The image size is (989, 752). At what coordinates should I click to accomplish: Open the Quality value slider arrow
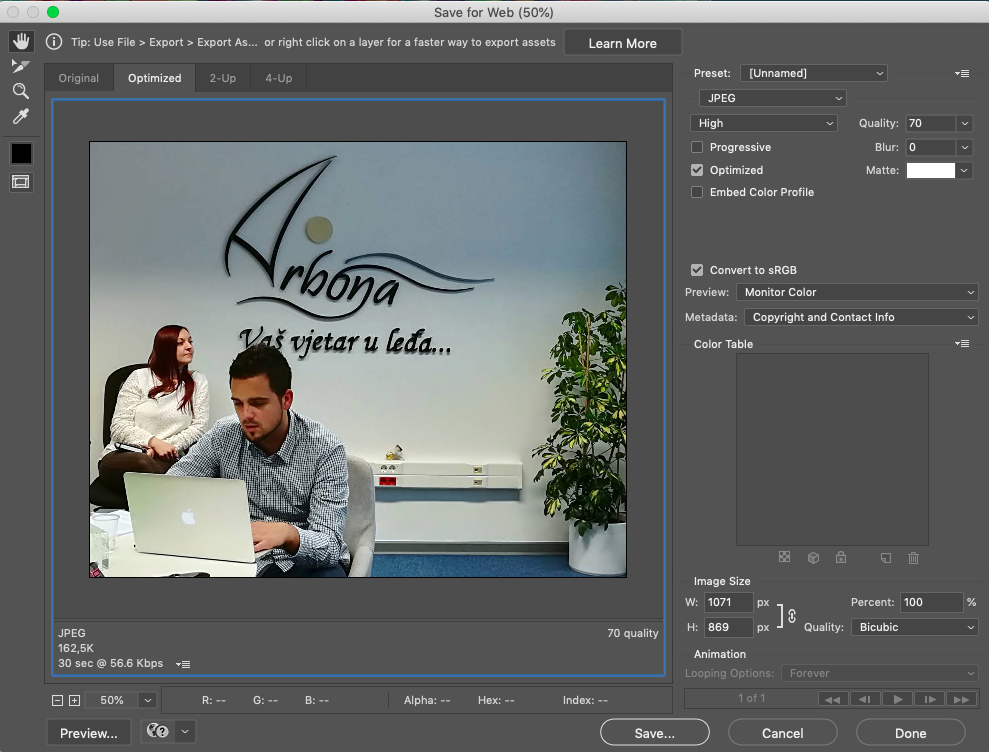pyautogui.click(x=964, y=123)
